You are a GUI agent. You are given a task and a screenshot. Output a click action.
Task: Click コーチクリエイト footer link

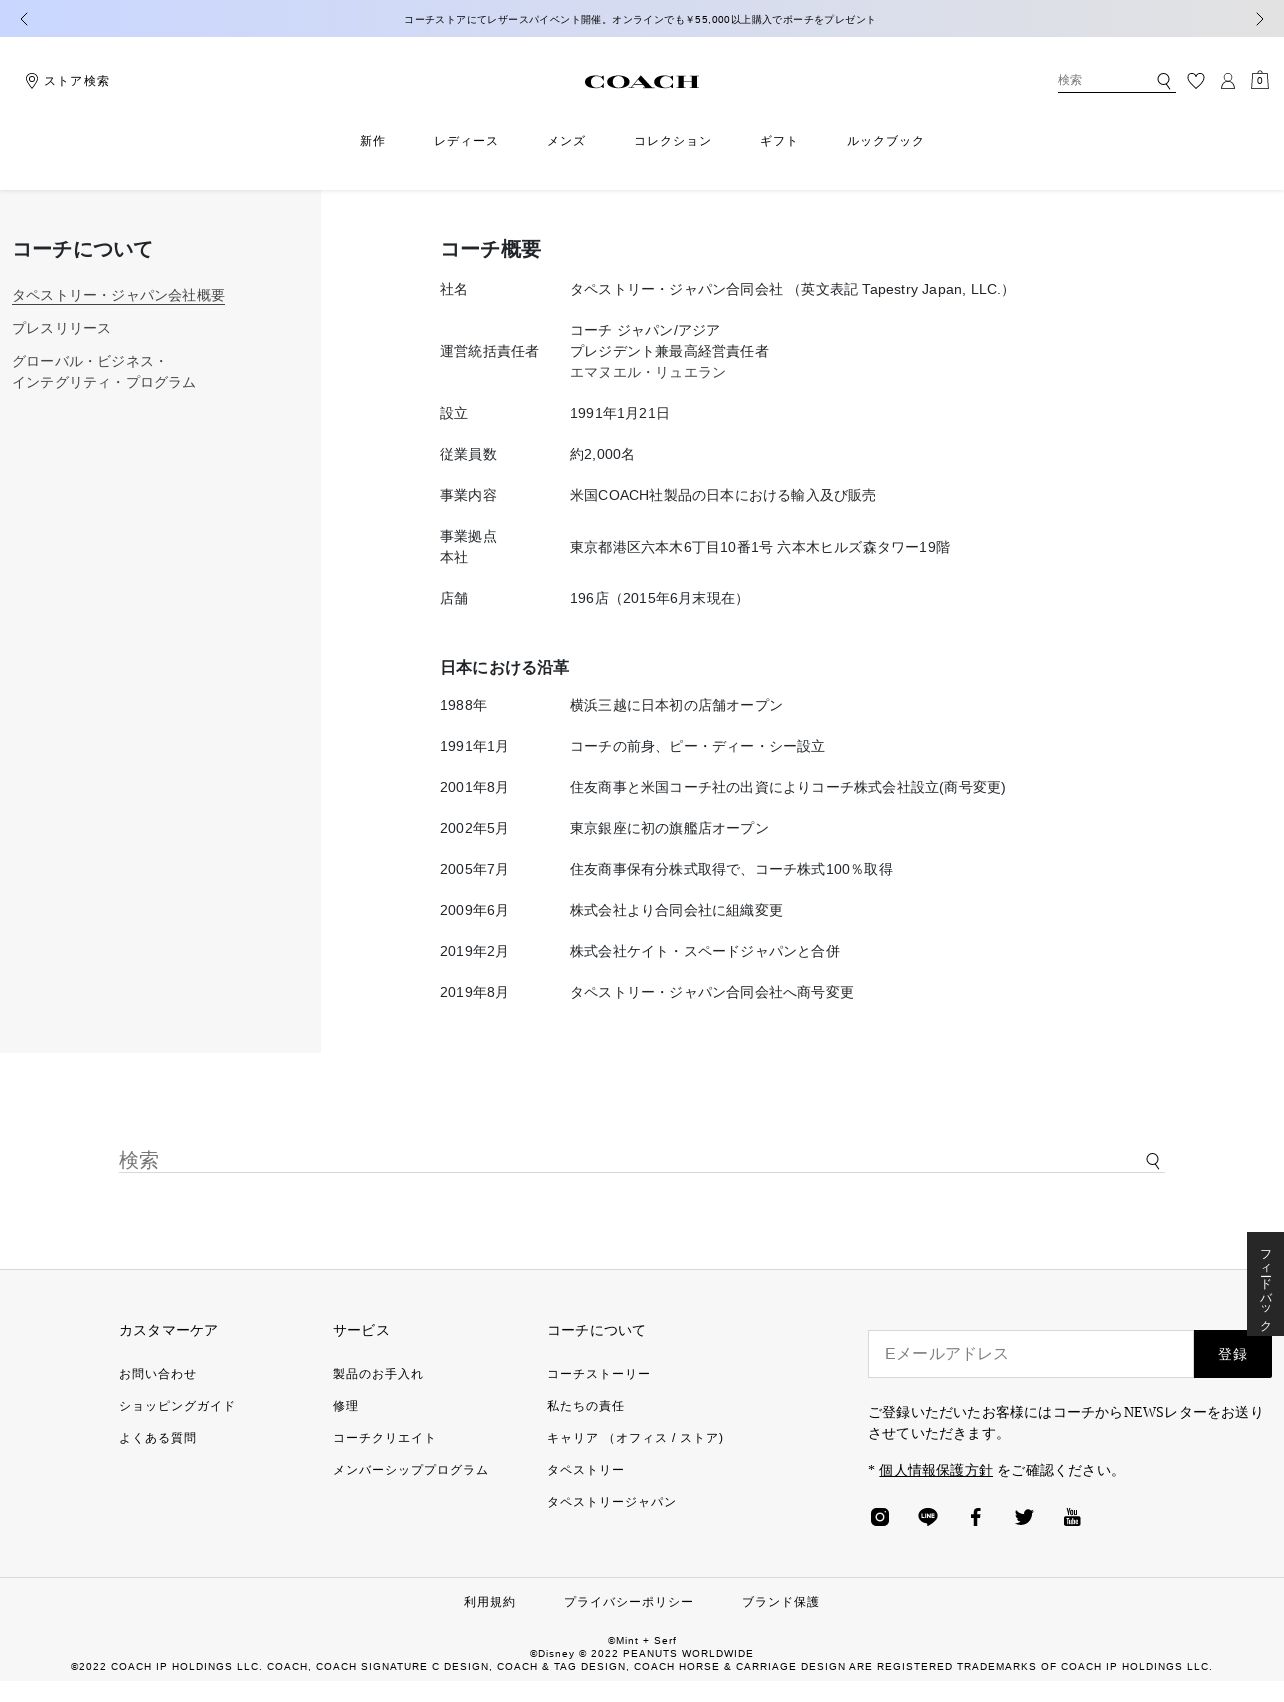pos(385,1438)
